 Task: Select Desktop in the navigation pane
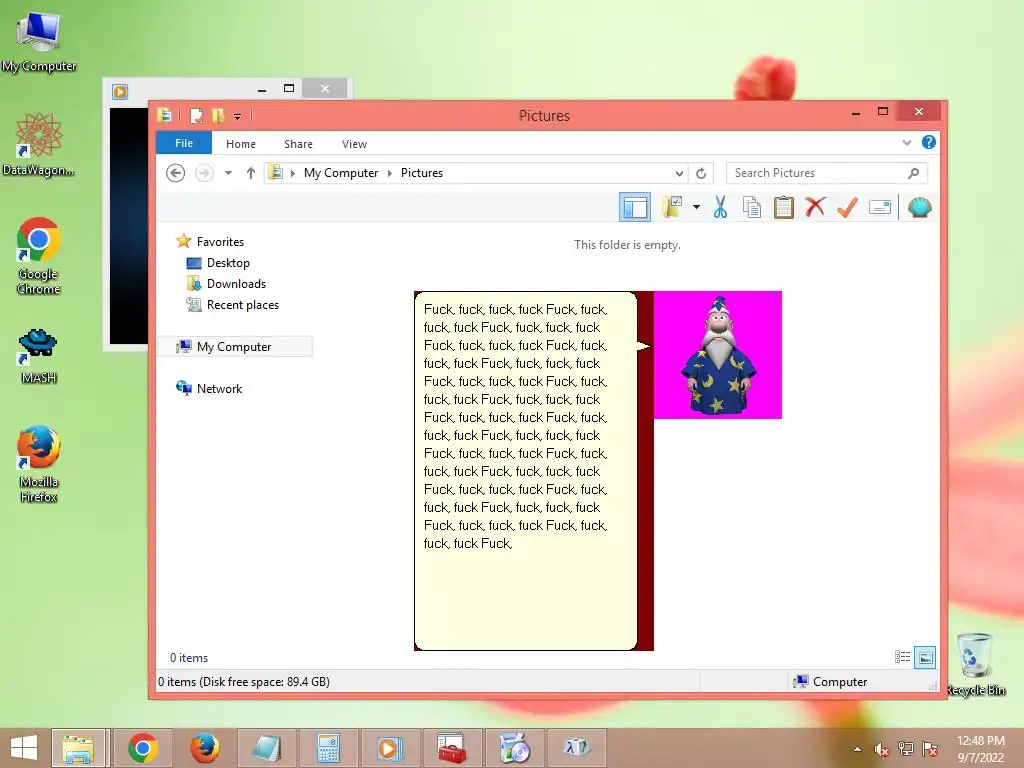218,263
